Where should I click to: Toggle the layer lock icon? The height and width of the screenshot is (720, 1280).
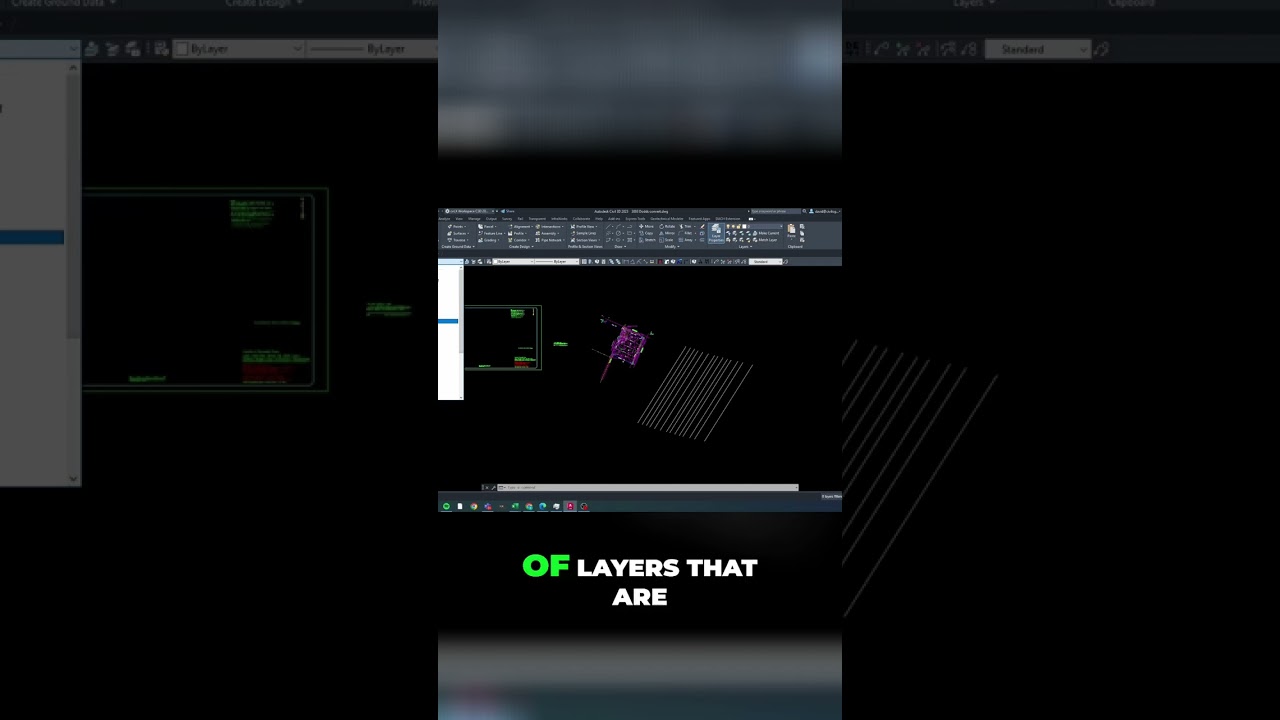tap(739, 226)
